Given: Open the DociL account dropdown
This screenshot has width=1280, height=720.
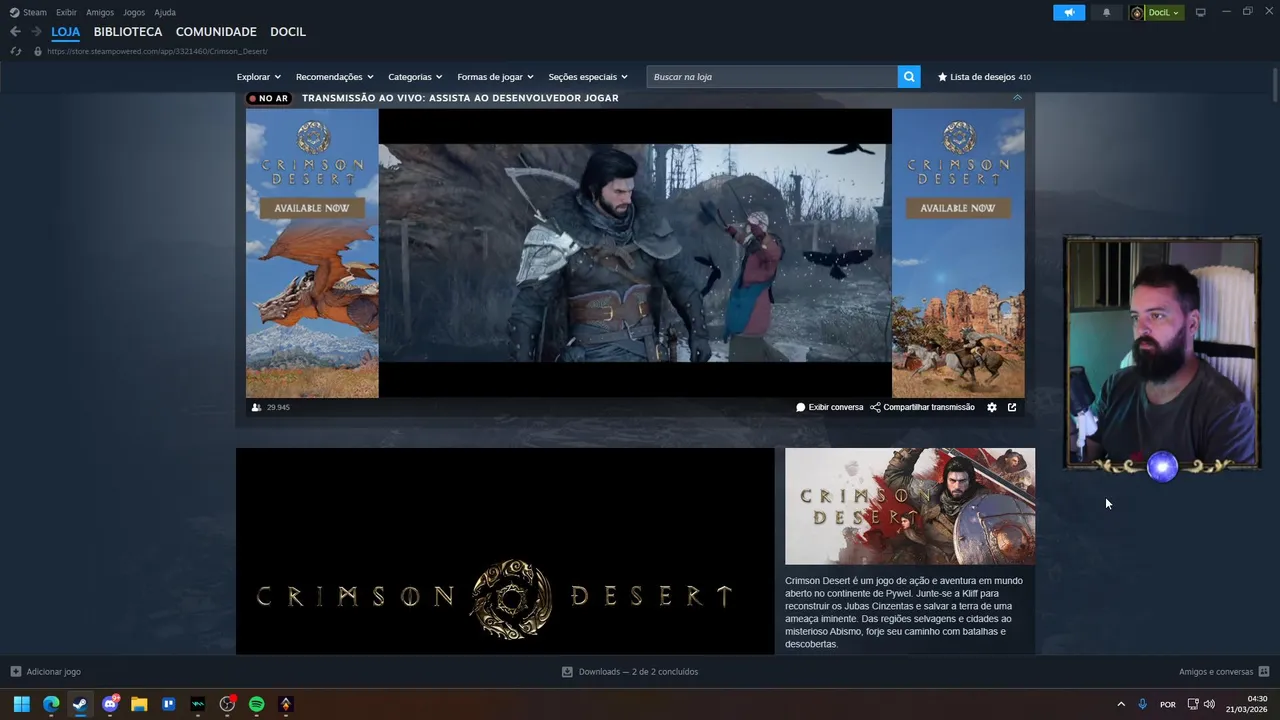Looking at the screenshot, I should 1157,13.
